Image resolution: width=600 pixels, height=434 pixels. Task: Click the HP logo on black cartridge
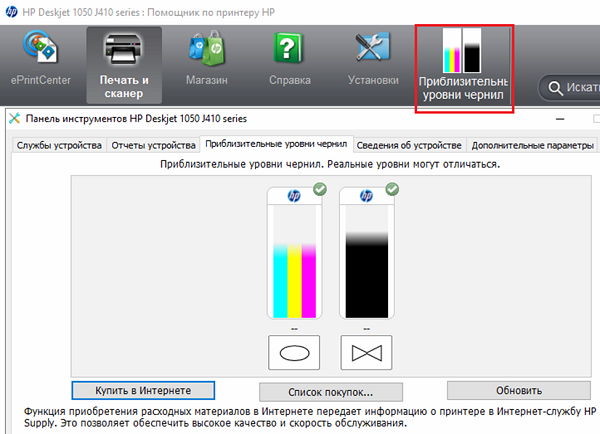pos(365,197)
